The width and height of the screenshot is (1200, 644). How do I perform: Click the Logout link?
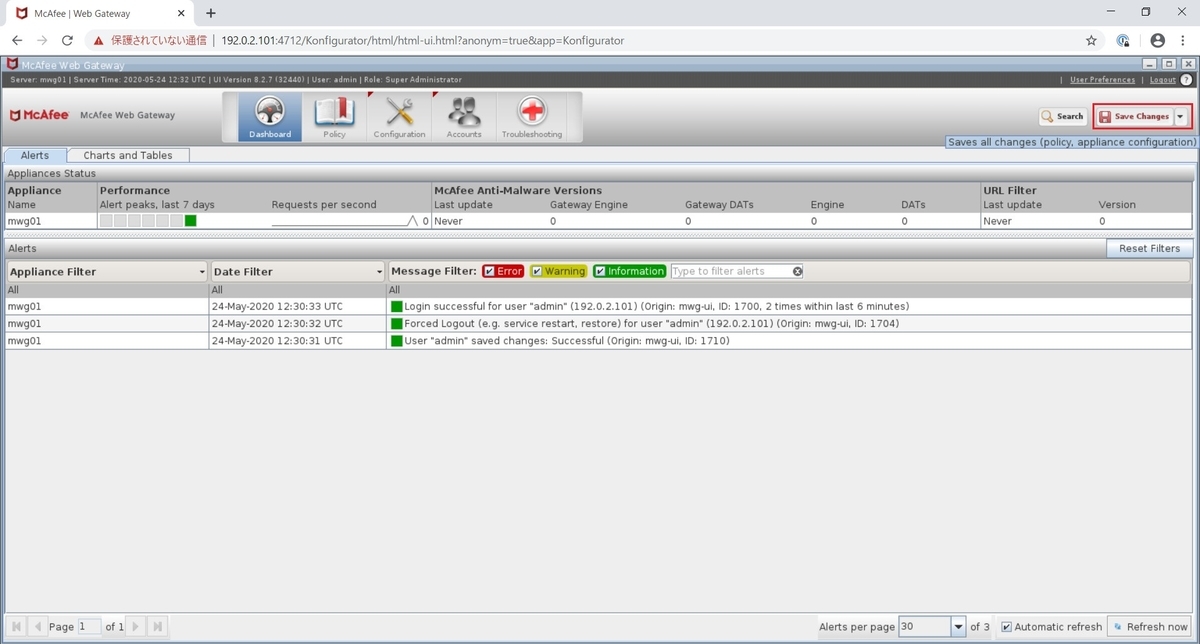pos(1163,79)
